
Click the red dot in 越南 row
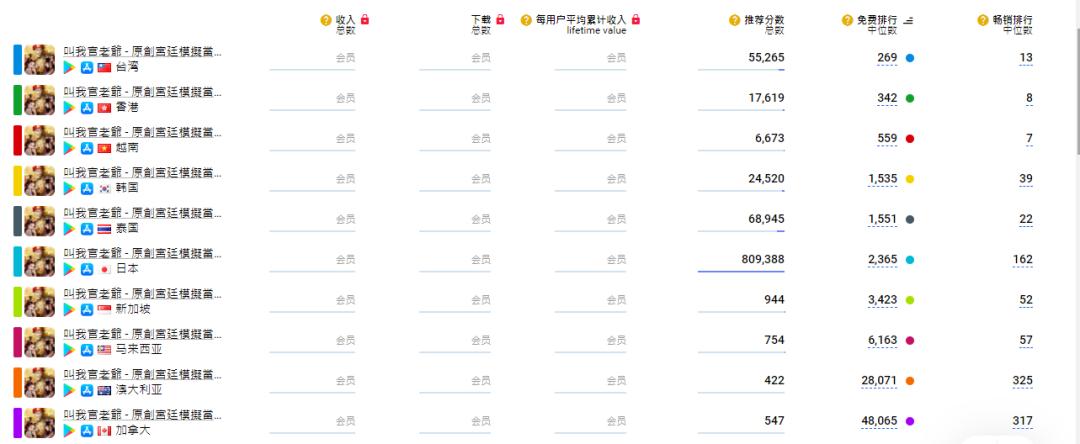(x=910, y=139)
